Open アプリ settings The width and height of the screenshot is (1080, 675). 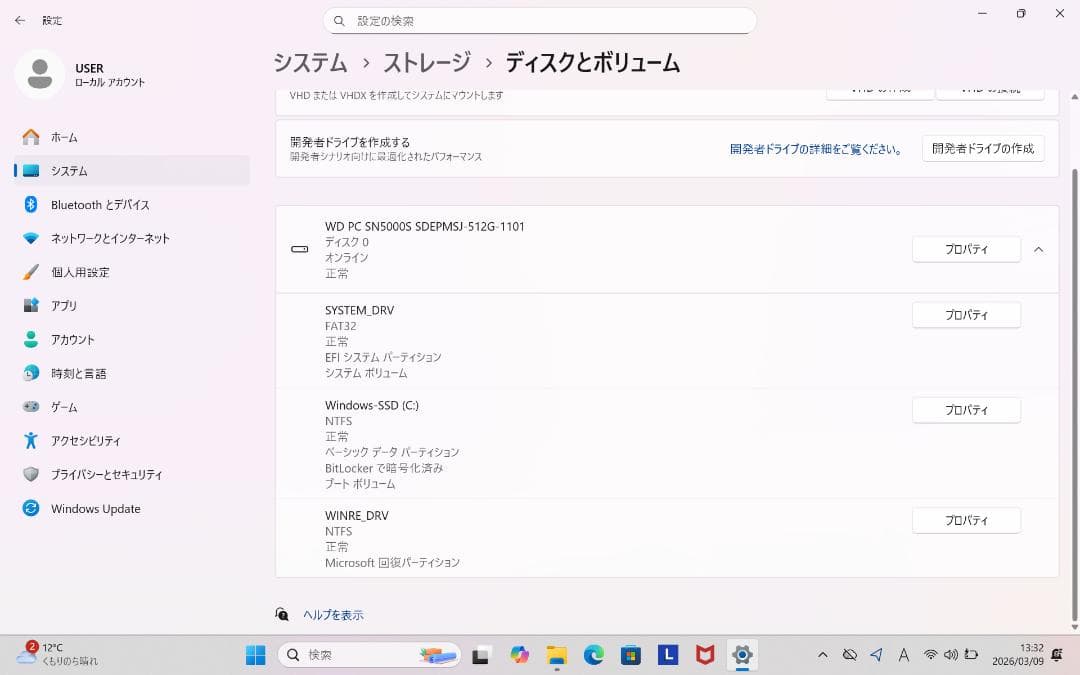click(x=132, y=306)
